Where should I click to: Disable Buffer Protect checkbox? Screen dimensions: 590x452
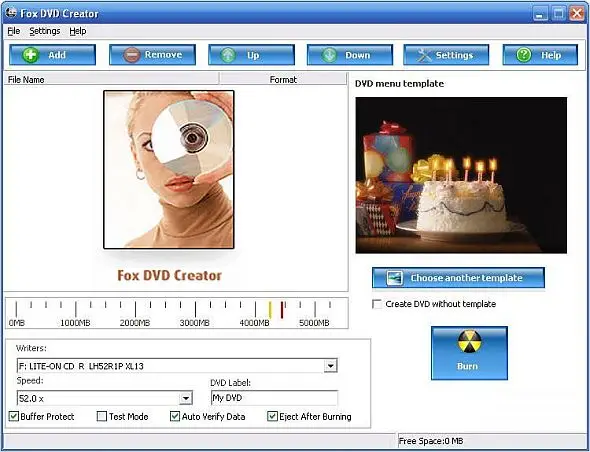click(14, 416)
